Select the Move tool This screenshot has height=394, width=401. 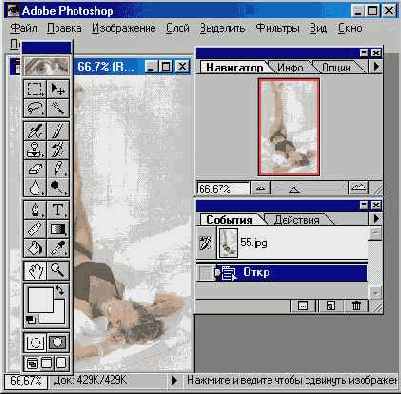[58, 89]
